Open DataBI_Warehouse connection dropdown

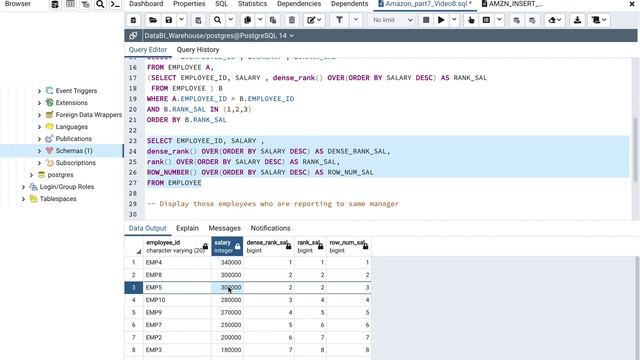click(219, 36)
